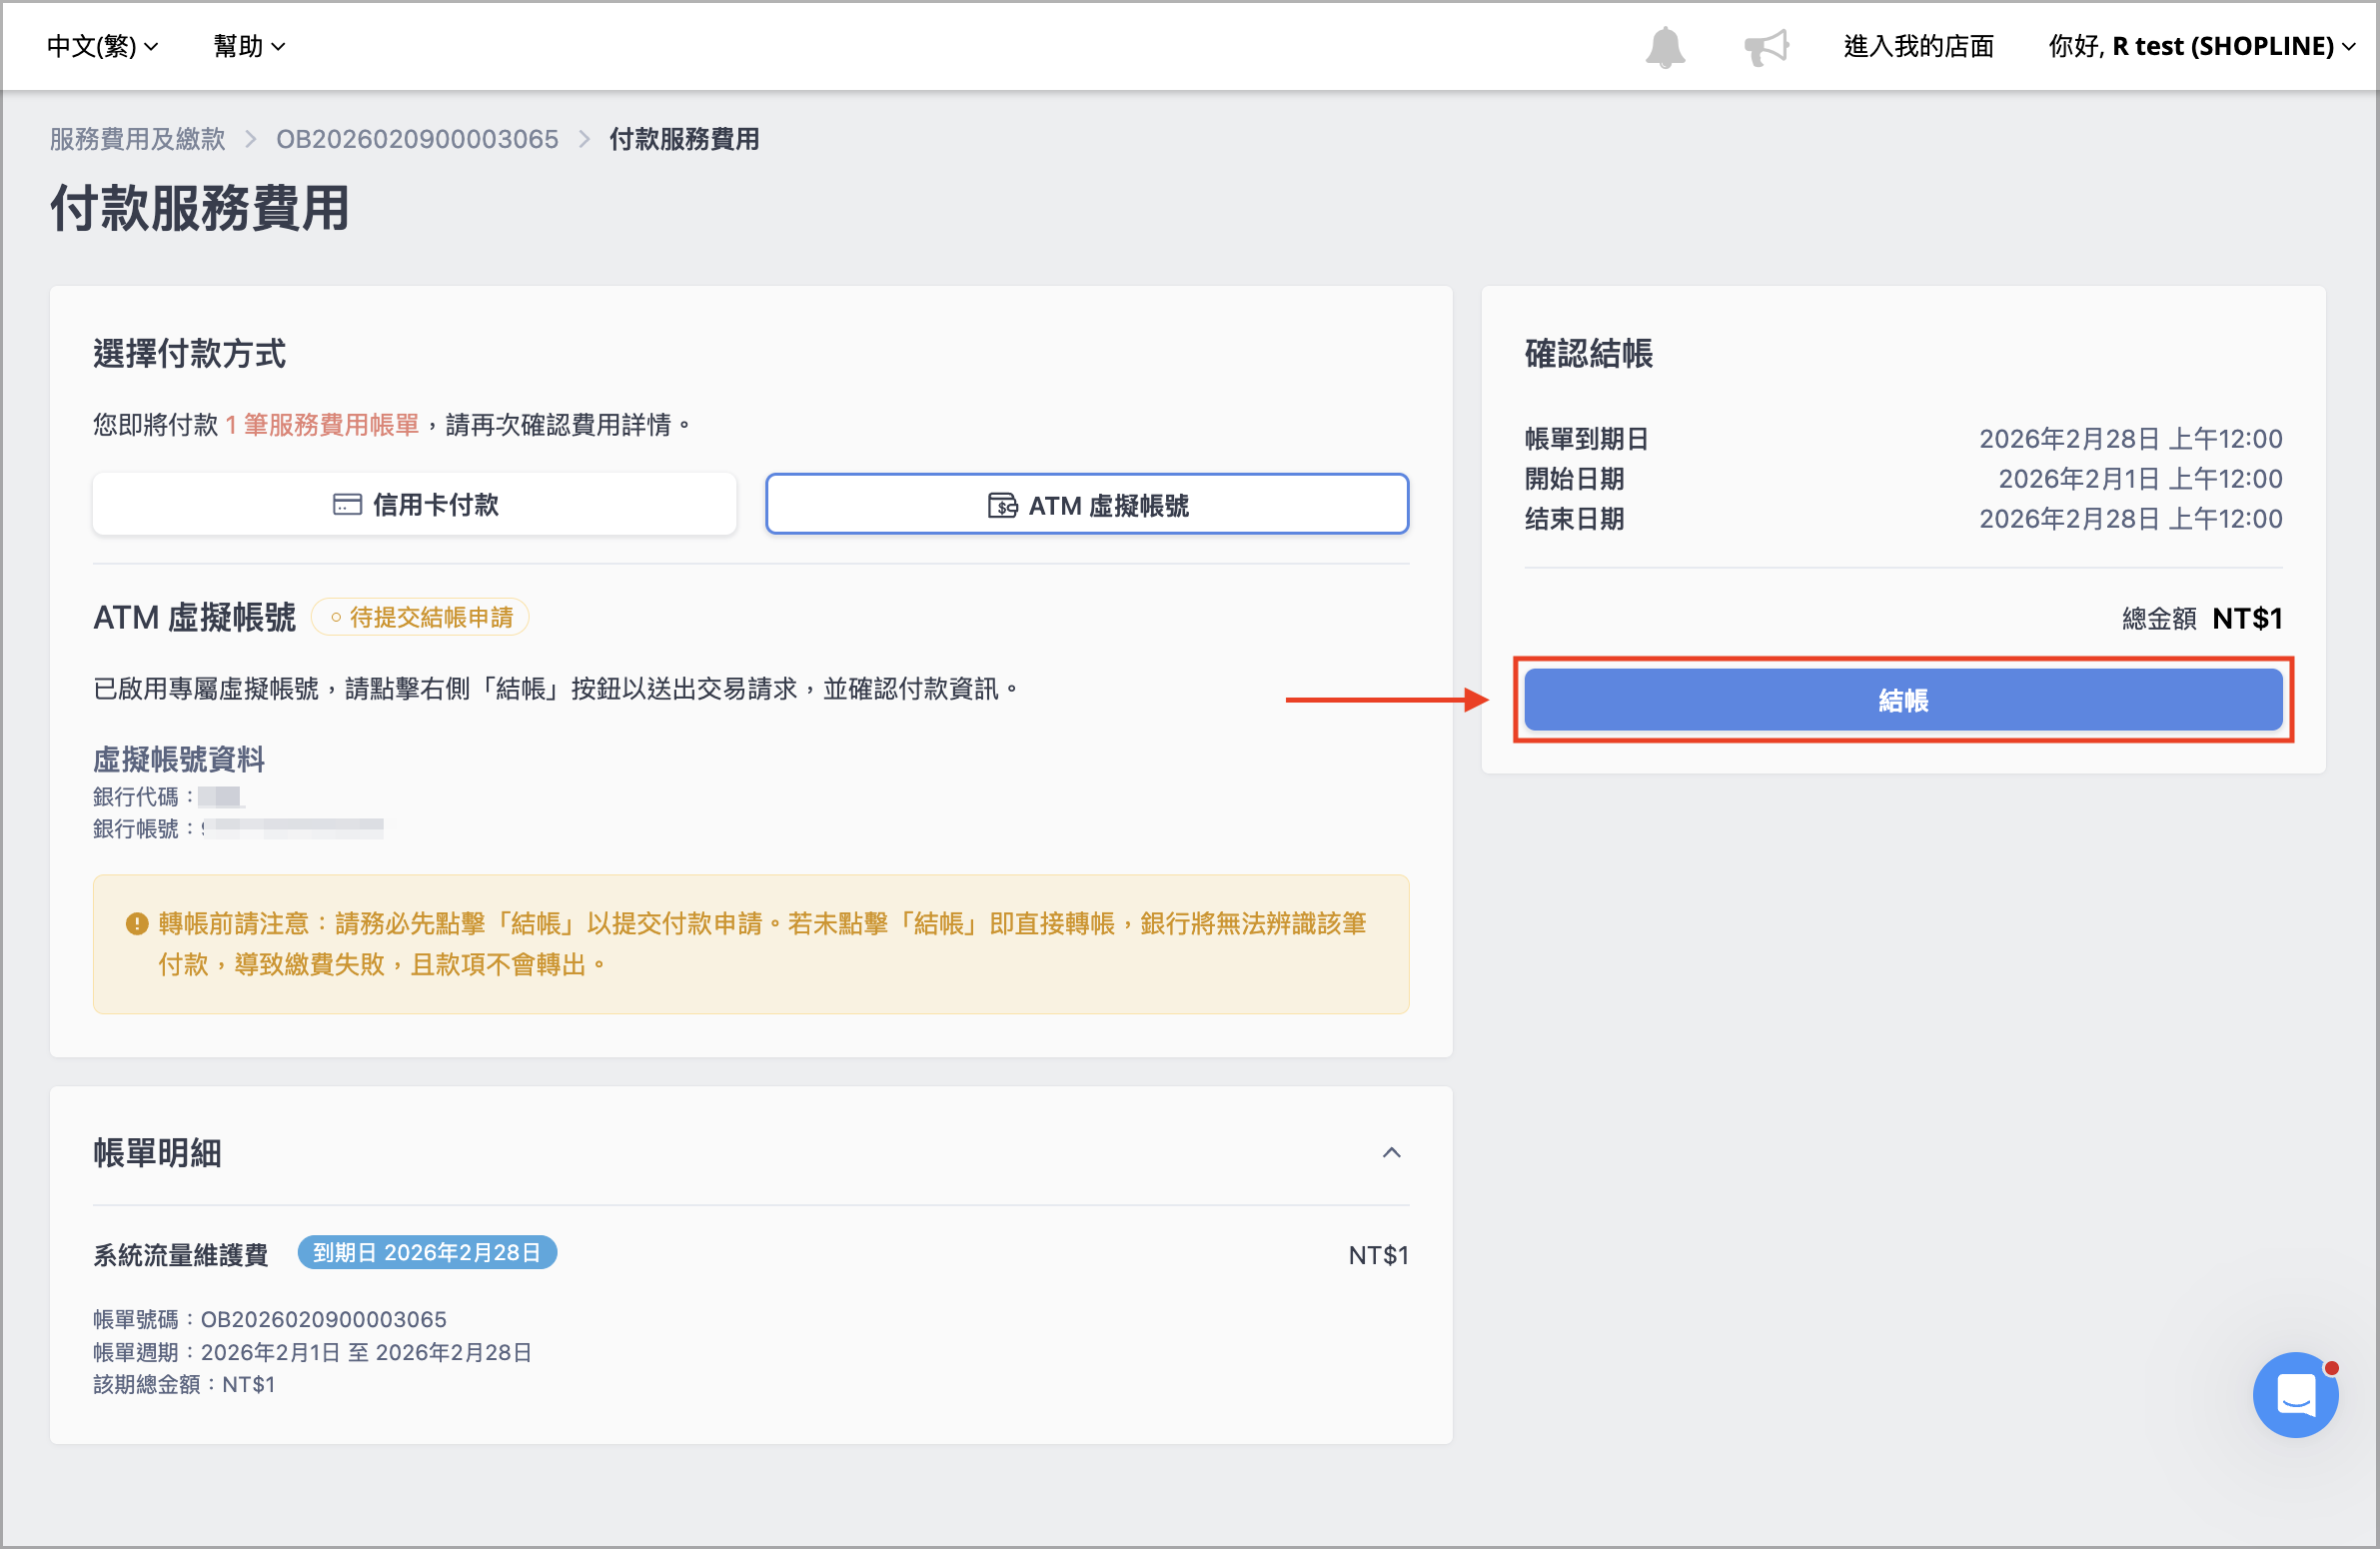Click the 進入我的店面 link

(x=1918, y=46)
